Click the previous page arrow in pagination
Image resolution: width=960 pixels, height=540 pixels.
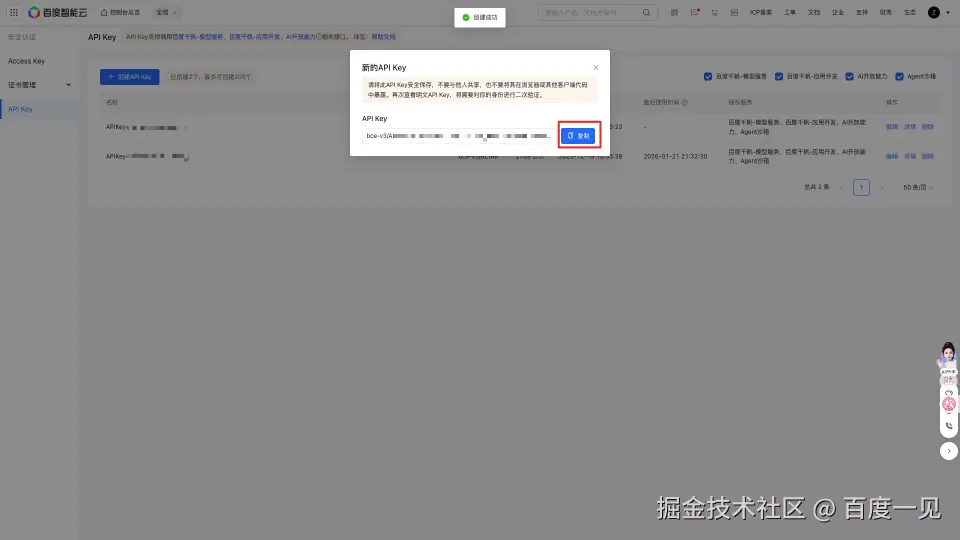click(x=841, y=187)
